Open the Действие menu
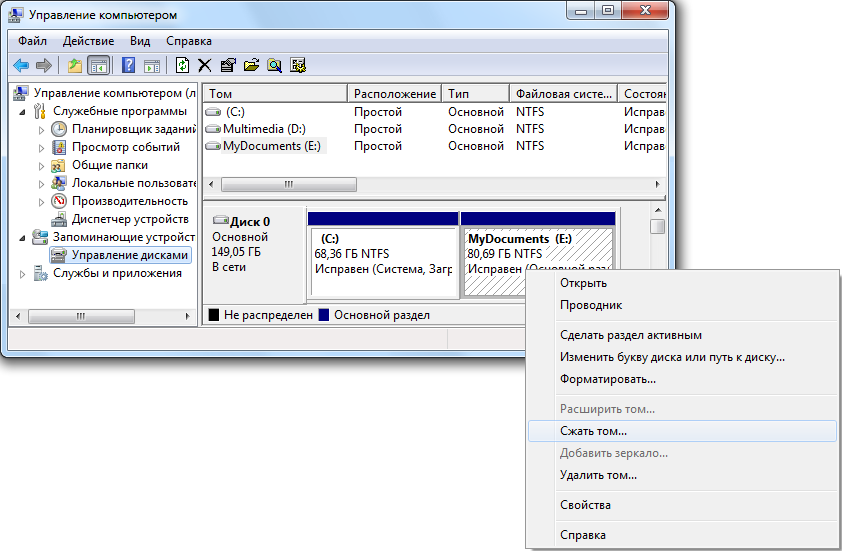842x551 pixels. tap(89, 41)
